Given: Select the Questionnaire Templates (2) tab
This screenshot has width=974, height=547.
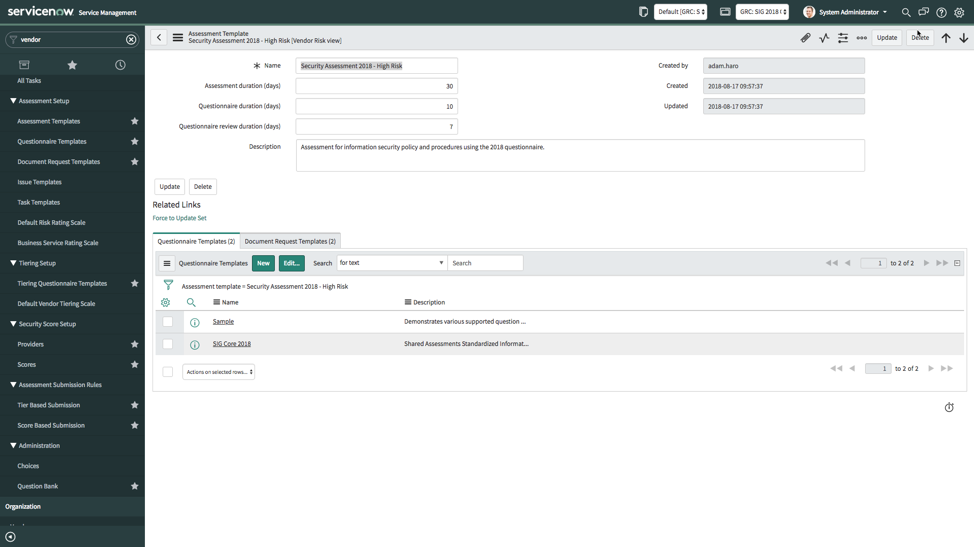Looking at the screenshot, I should pyautogui.click(x=196, y=242).
